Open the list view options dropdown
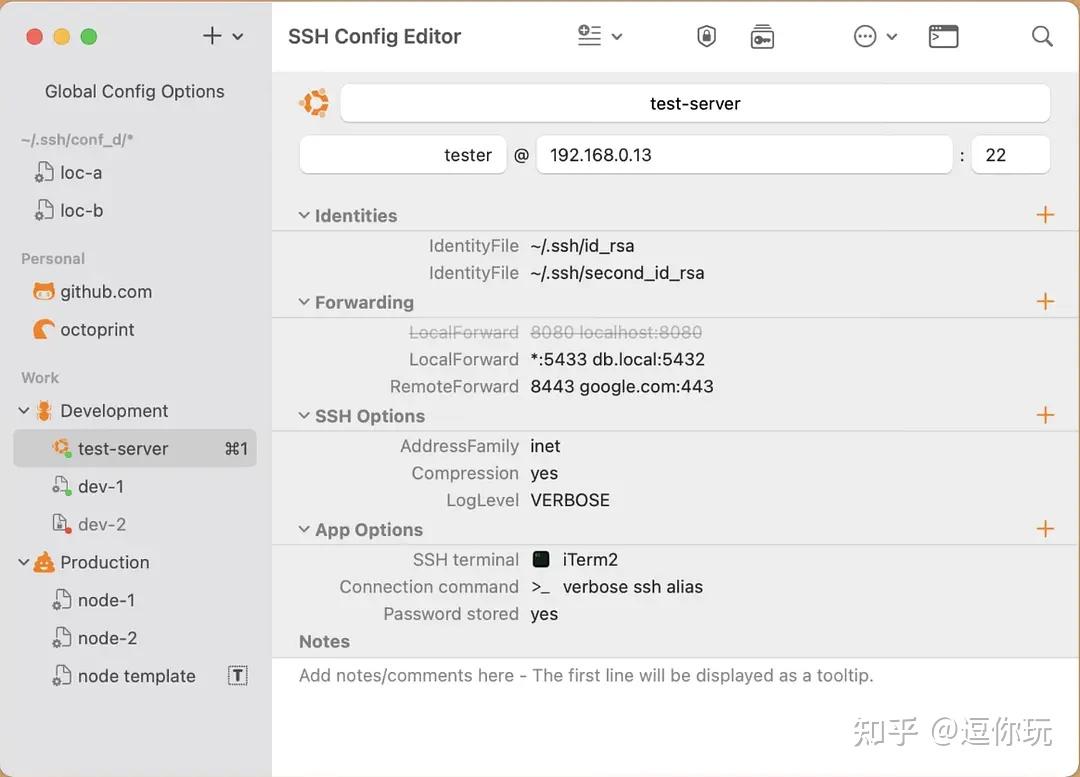 [600, 37]
